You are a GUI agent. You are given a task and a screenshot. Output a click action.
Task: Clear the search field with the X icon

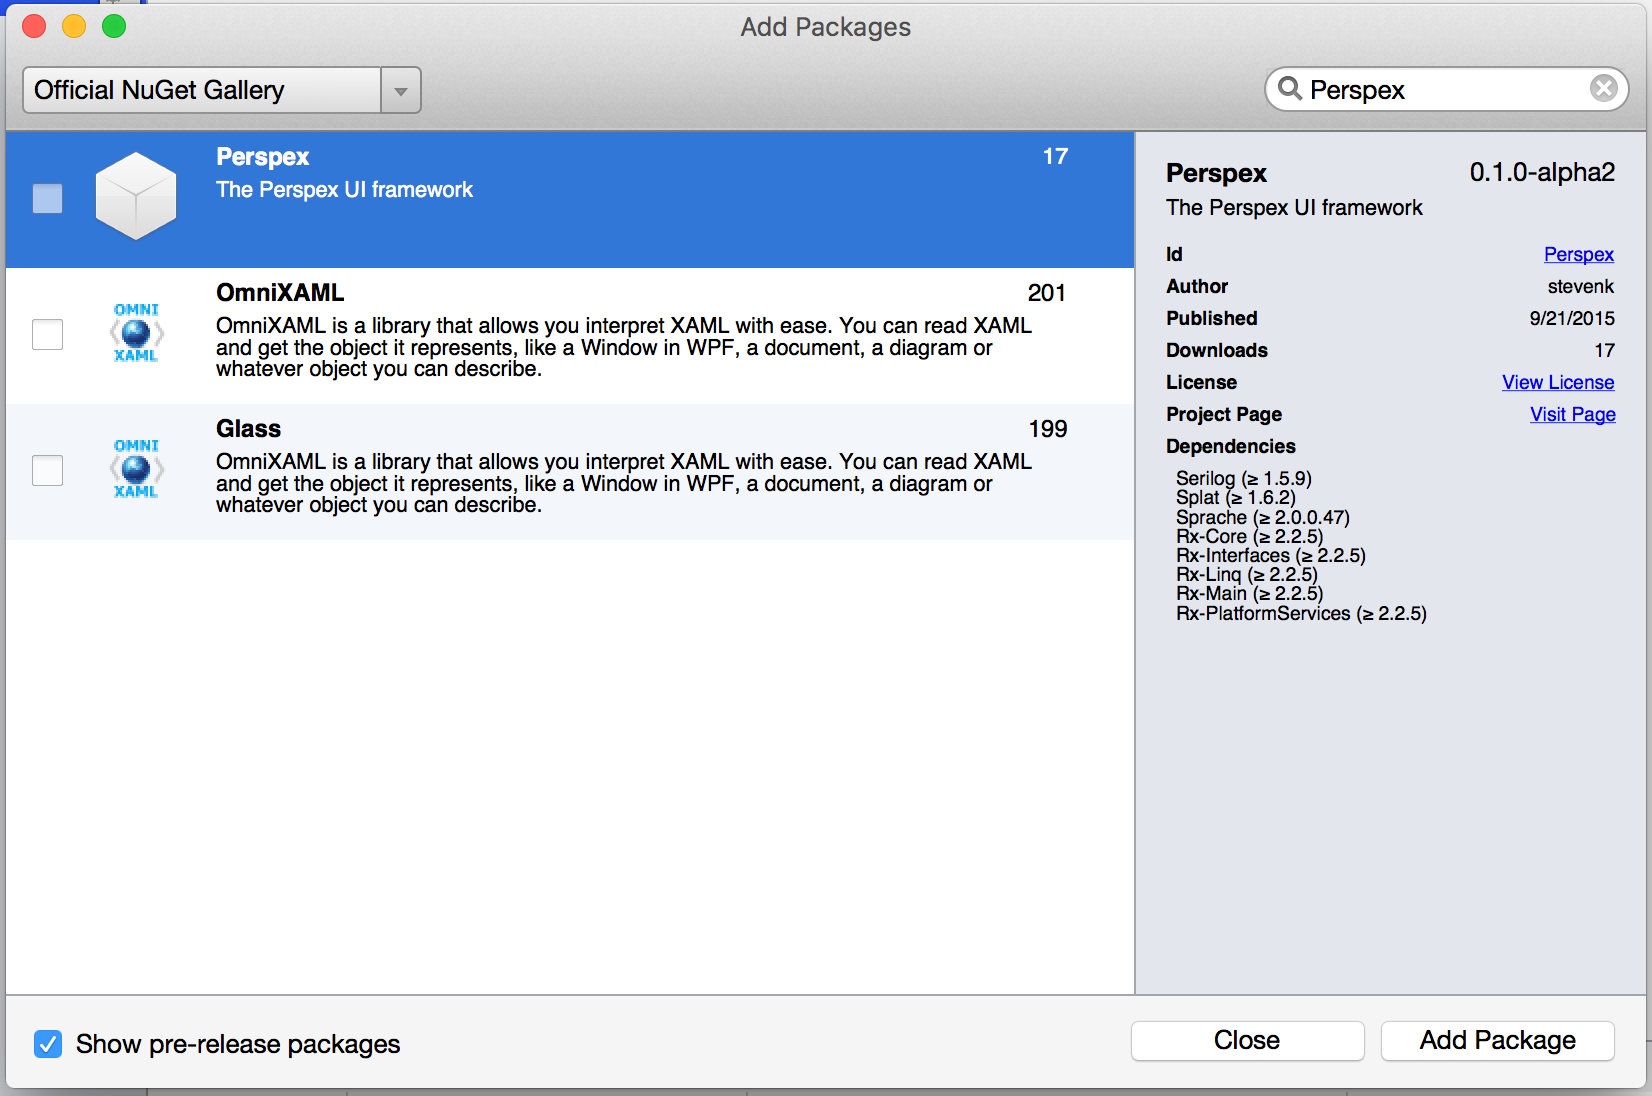1603,89
